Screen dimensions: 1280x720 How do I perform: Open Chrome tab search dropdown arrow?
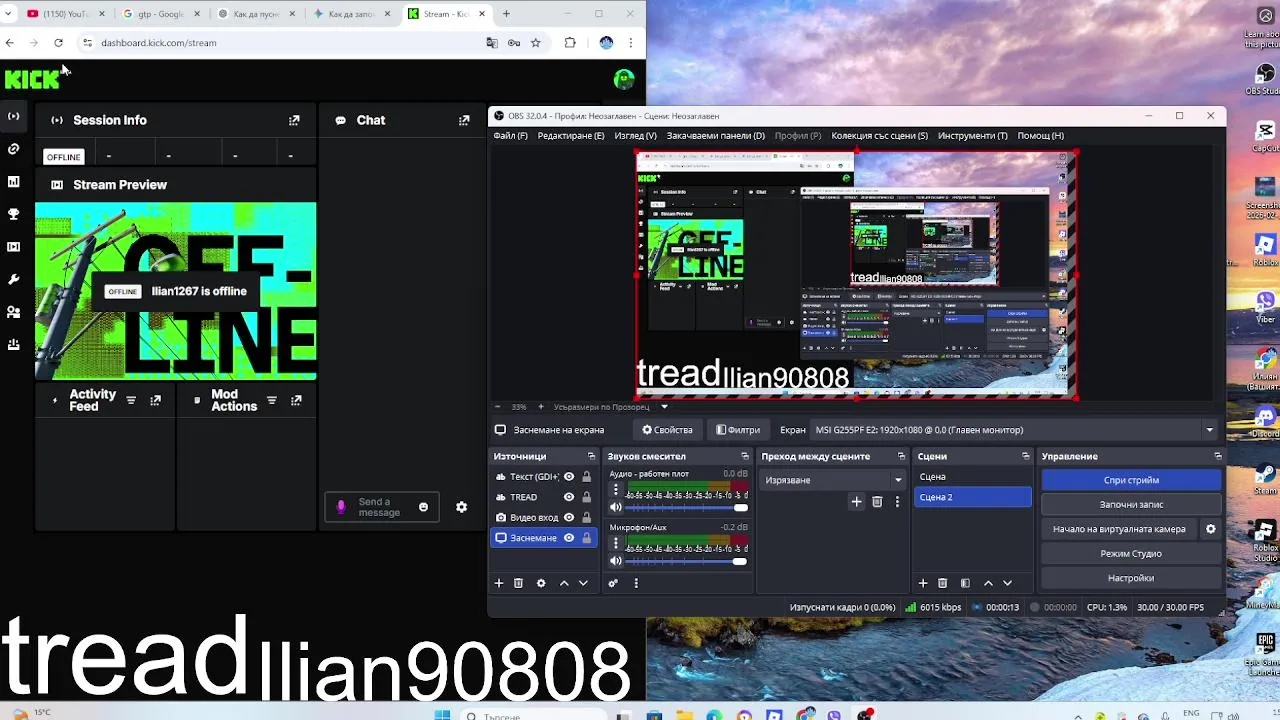pos(8,14)
